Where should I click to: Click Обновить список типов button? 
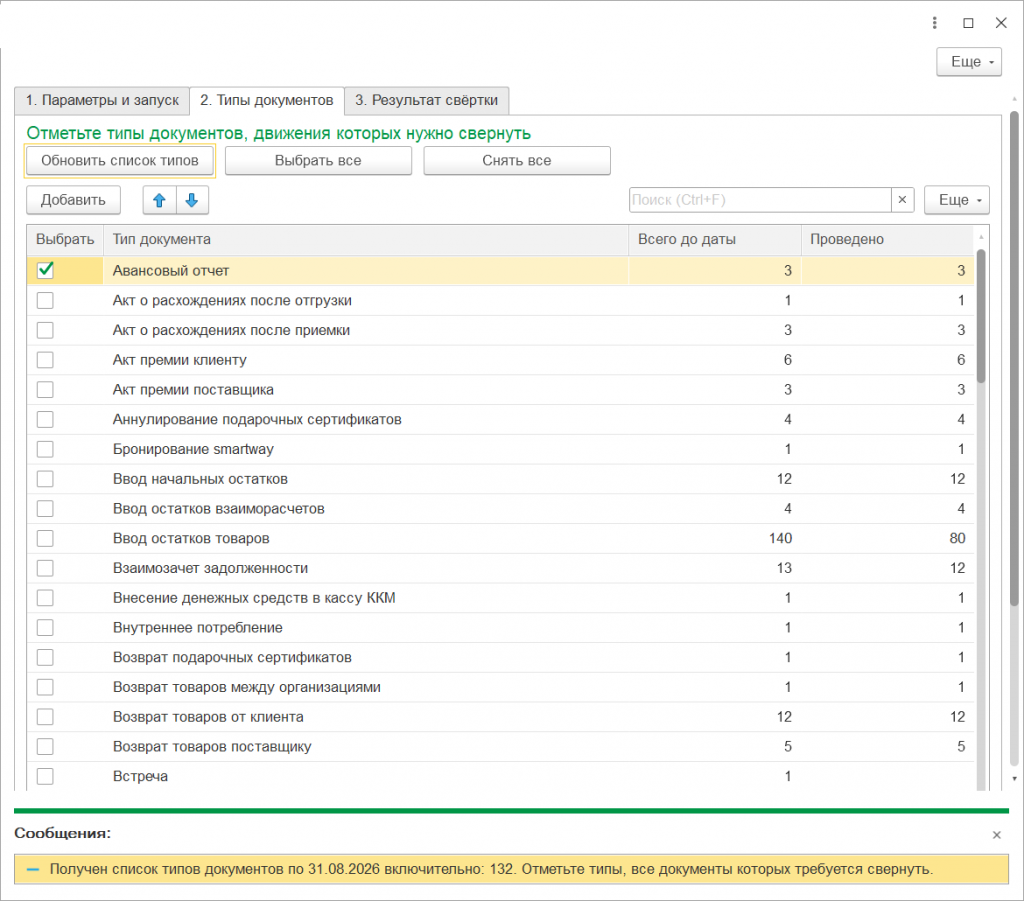pyautogui.click(x=120, y=161)
